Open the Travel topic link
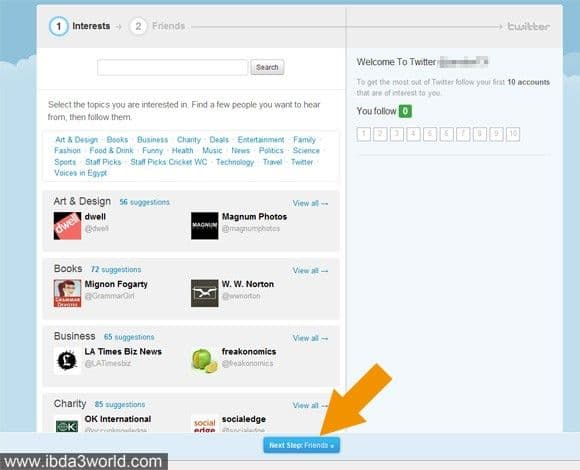The height and width of the screenshot is (470, 580). coord(273,162)
